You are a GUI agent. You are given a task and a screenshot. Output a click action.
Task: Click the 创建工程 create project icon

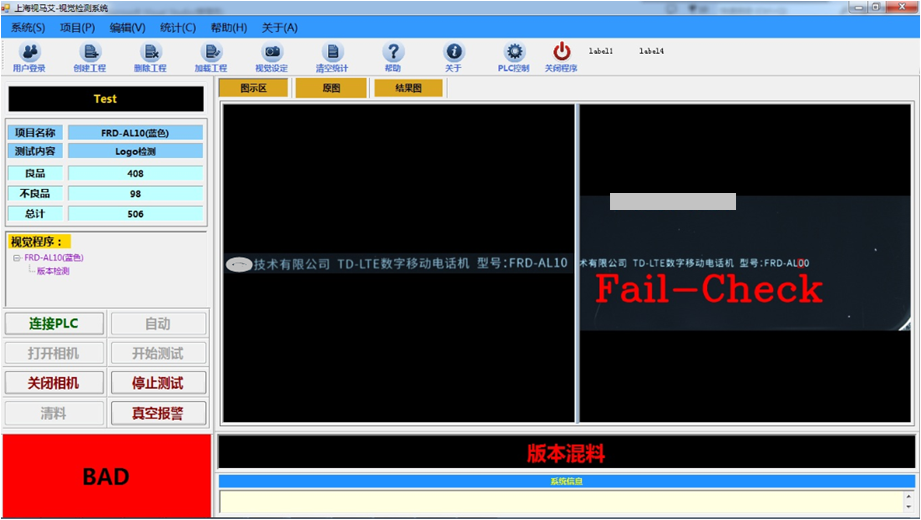pos(90,57)
